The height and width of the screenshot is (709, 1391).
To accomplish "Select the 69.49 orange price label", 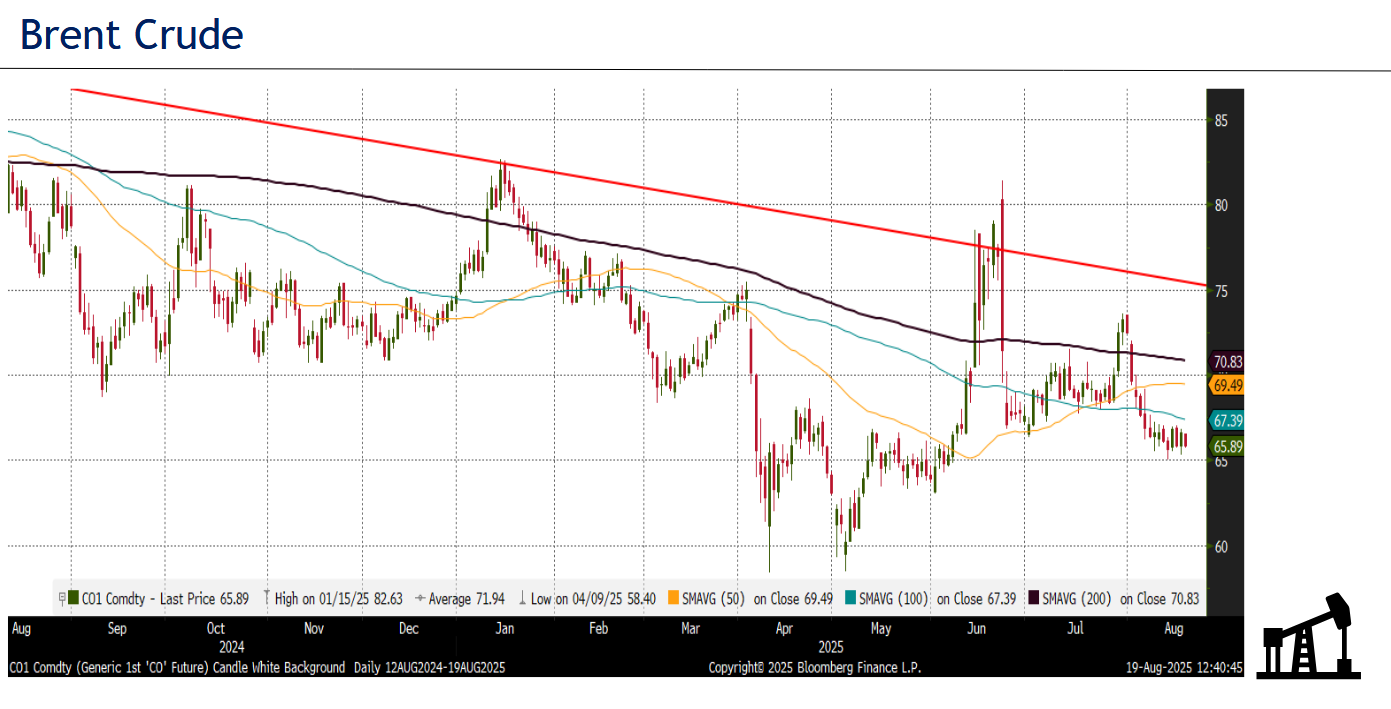I will click(x=1227, y=385).
